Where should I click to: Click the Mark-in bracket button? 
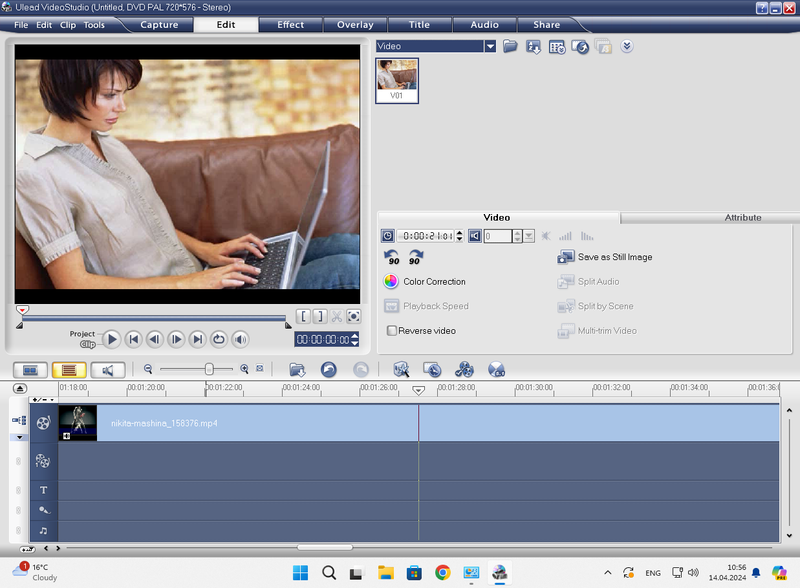[303, 316]
